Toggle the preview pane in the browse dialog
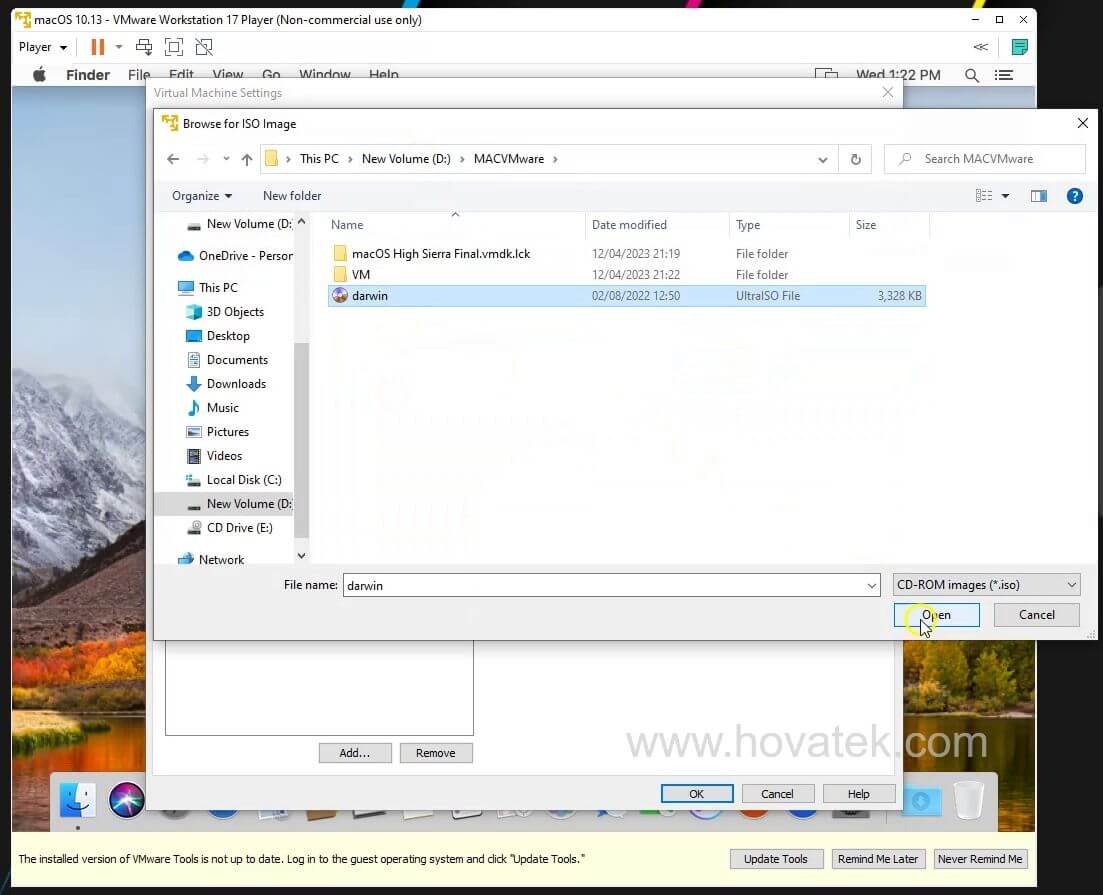Screen dimensions: 1103x895 (1039, 196)
